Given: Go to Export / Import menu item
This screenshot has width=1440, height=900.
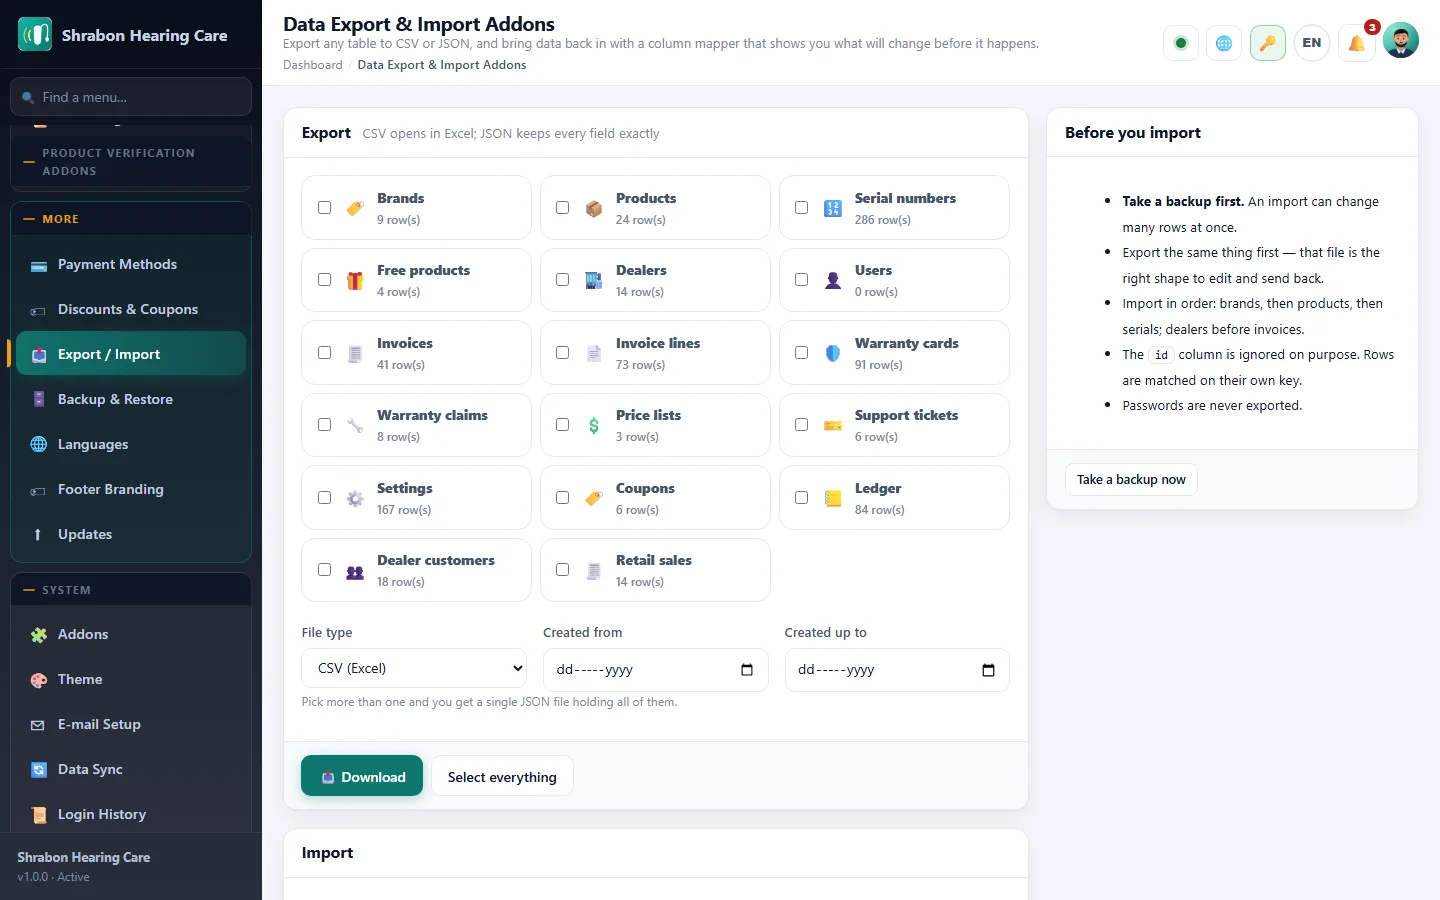Looking at the screenshot, I should [x=131, y=355].
